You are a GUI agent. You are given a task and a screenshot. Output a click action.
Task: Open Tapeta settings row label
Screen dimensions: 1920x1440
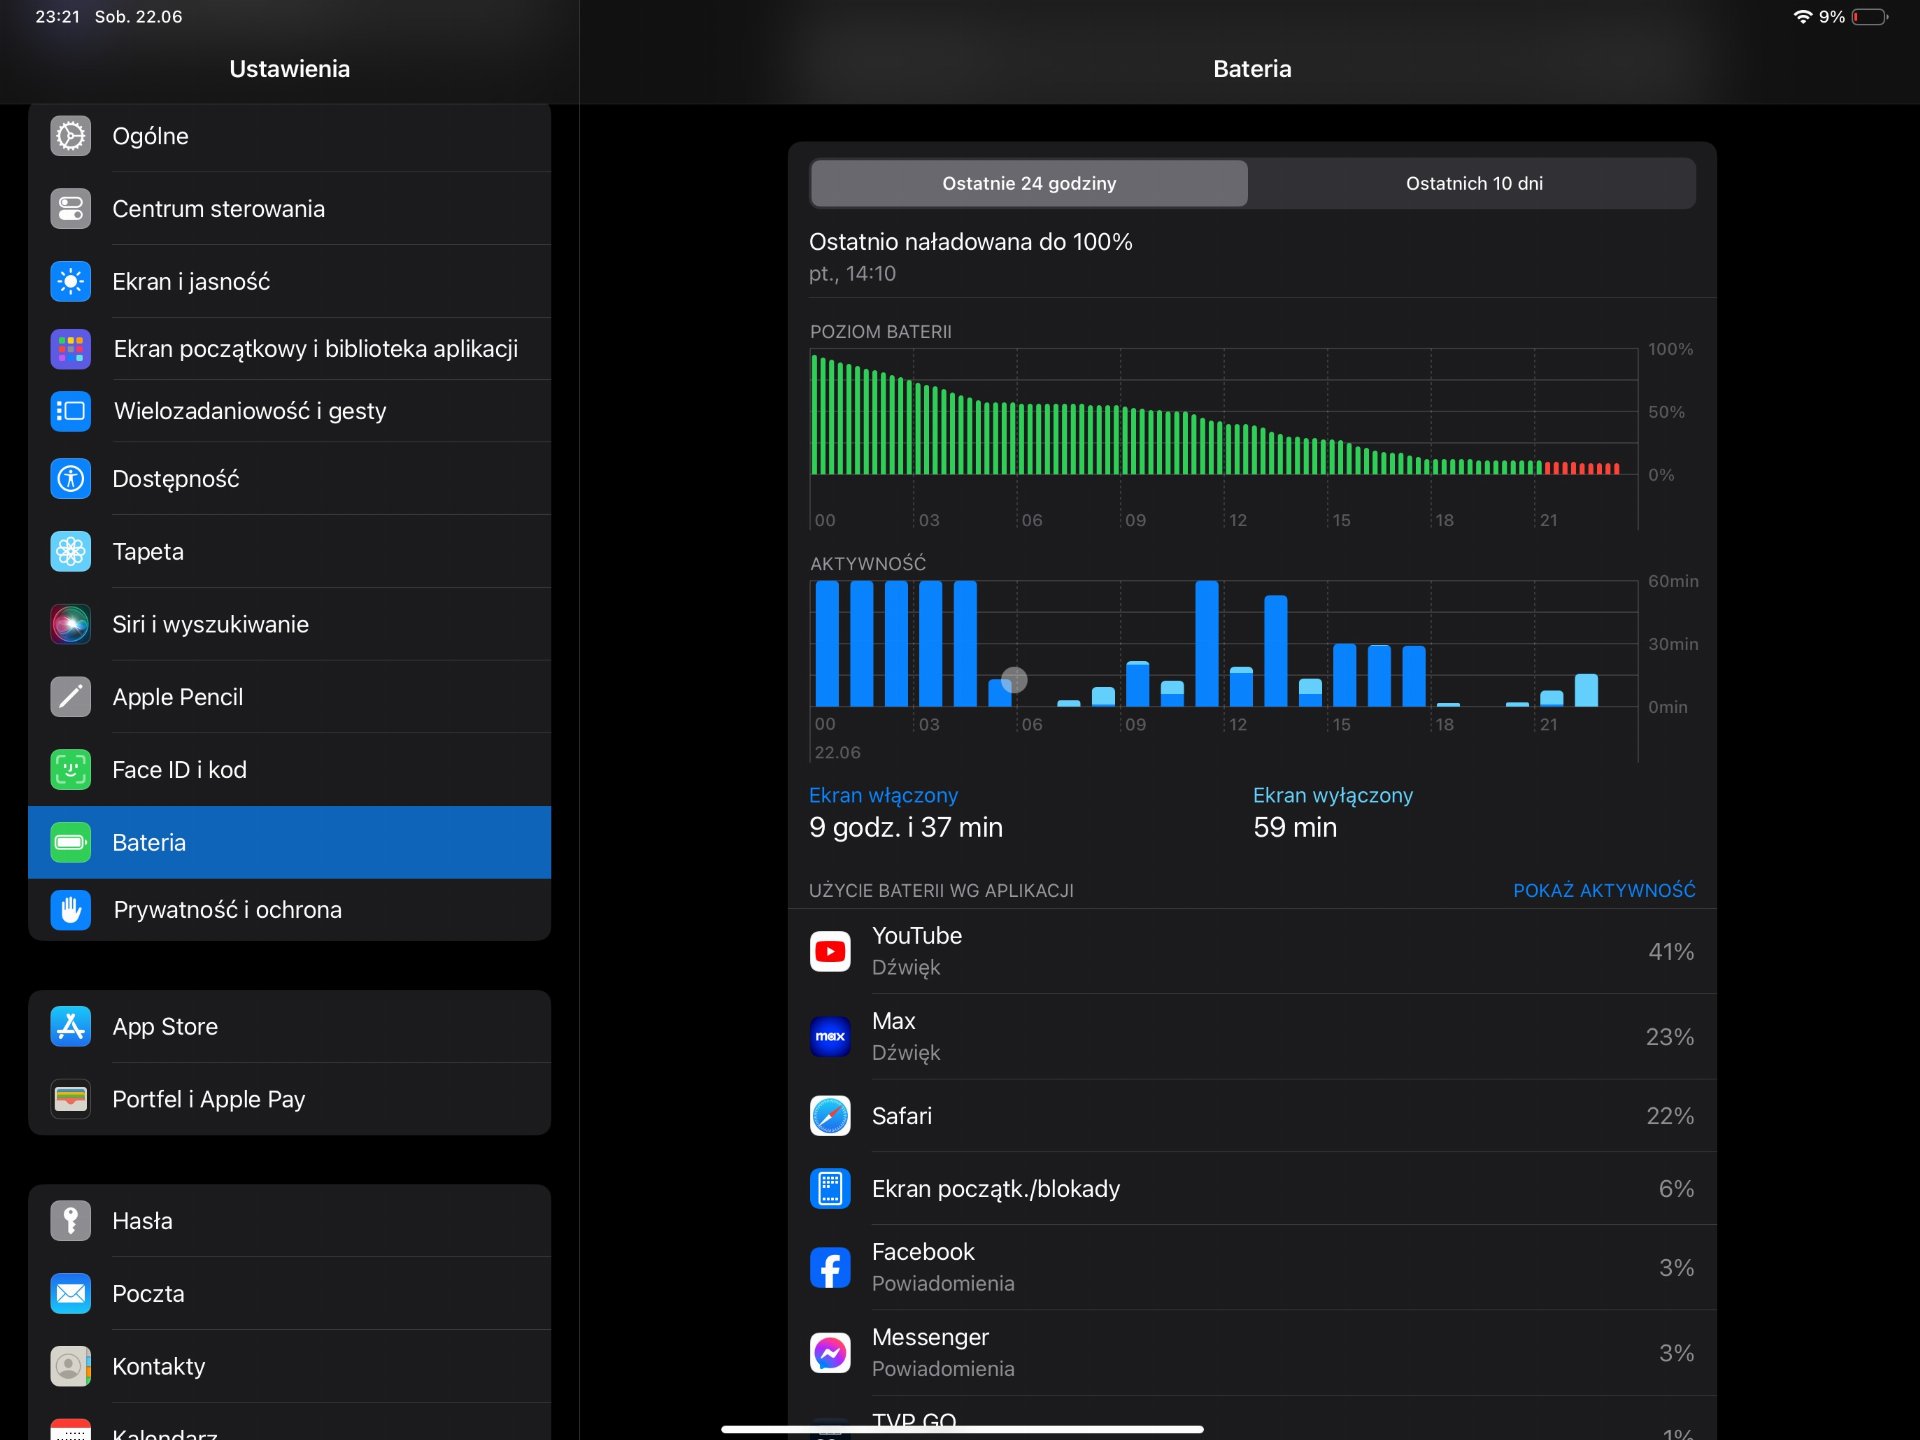(x=148, y=552)
